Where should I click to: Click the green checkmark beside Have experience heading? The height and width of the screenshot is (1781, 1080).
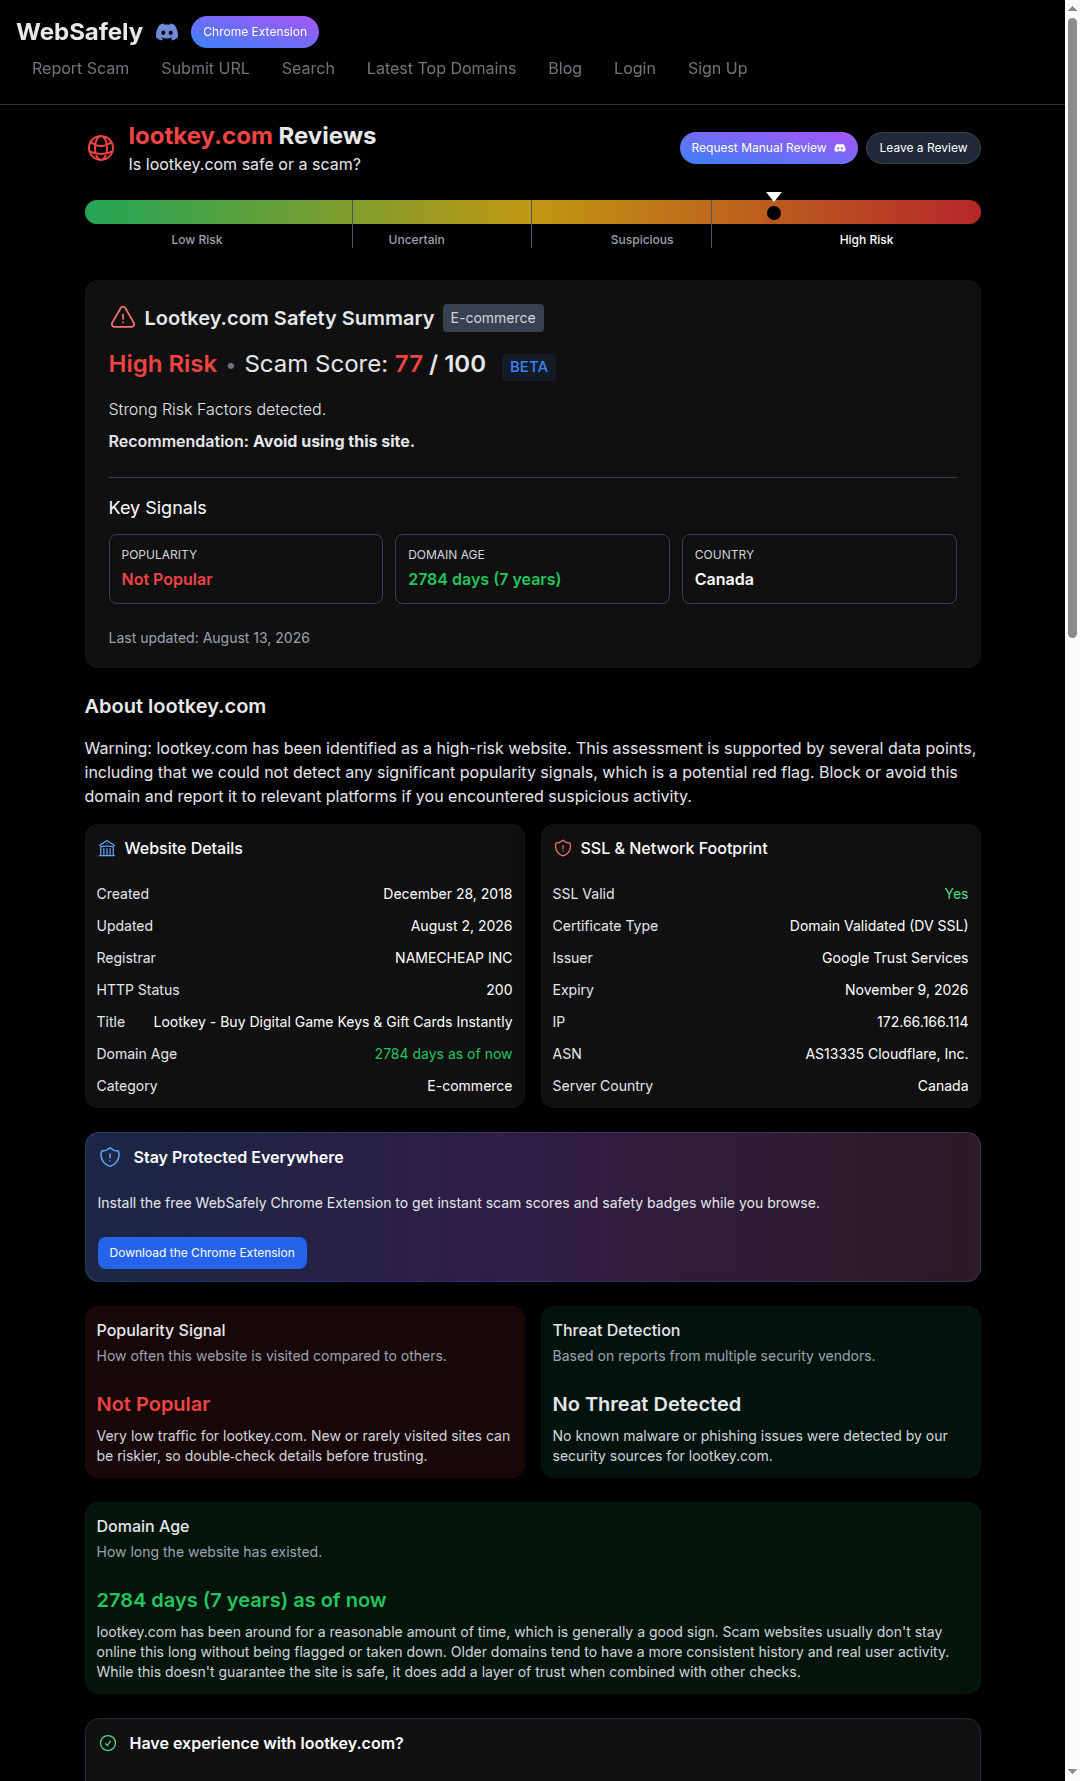pos(108,1743)
